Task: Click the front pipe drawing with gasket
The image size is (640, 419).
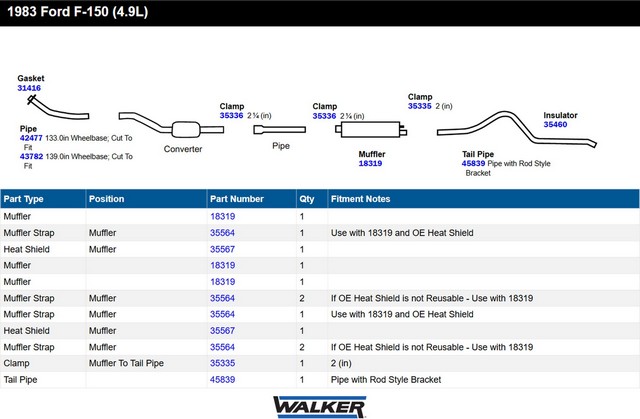Action: (x=58, y=108)
